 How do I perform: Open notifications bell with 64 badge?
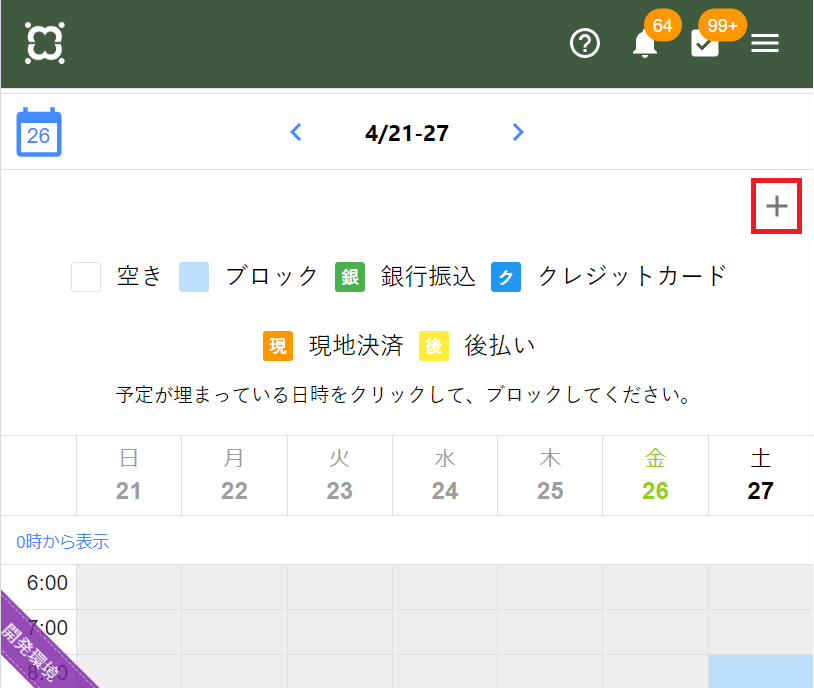645,44
